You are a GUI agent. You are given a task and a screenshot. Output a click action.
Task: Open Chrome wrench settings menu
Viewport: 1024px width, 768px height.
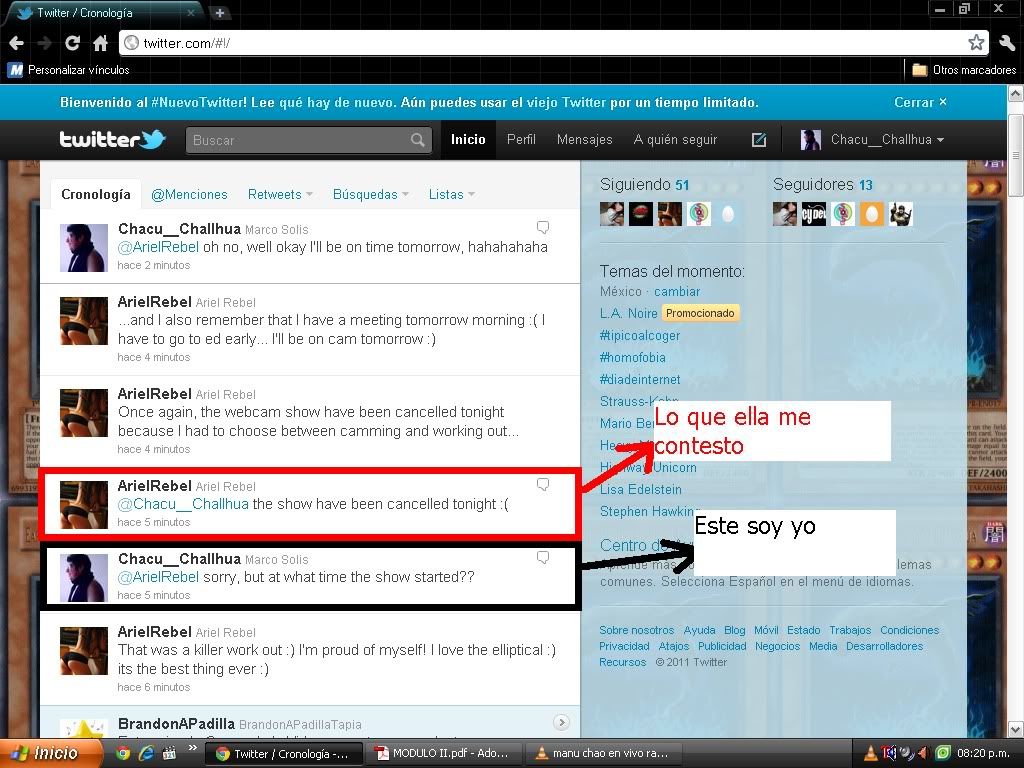click(x=1006, y=43)
